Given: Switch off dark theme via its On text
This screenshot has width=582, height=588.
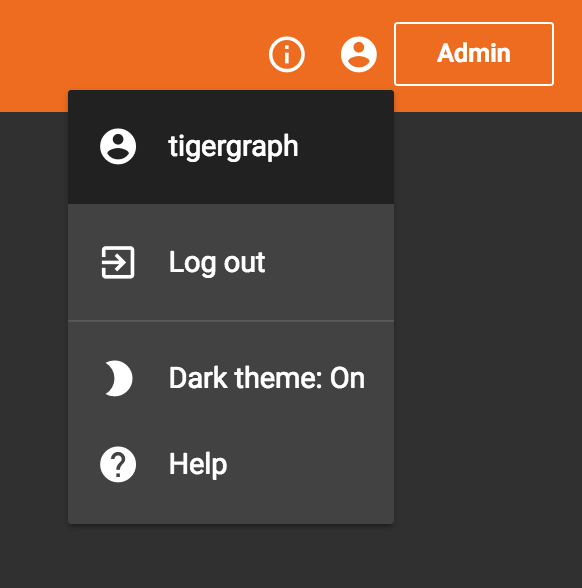Looking at the screenshot, I should (x=347, y=378).
